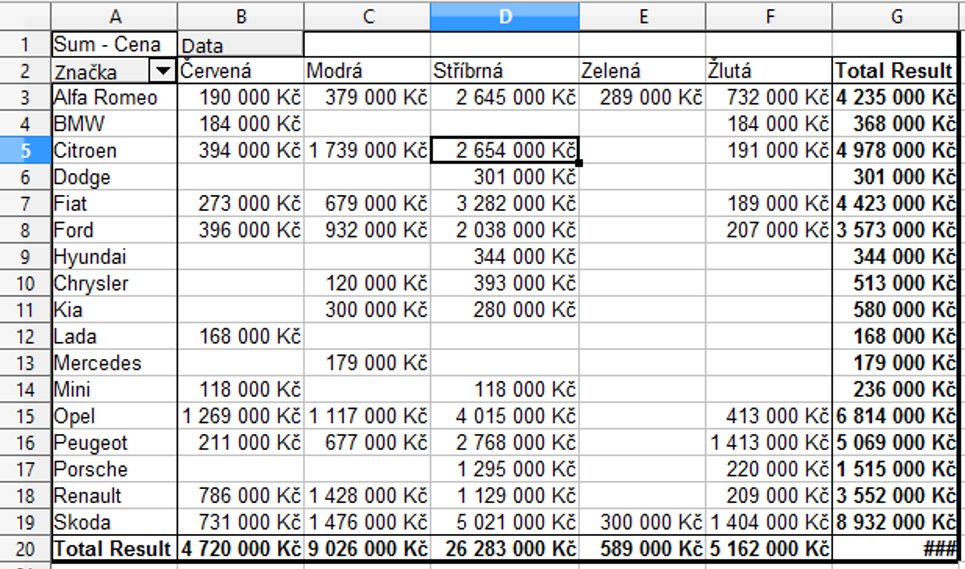
Task: Select the 'Kia' cell
Action: pos(114,310)
